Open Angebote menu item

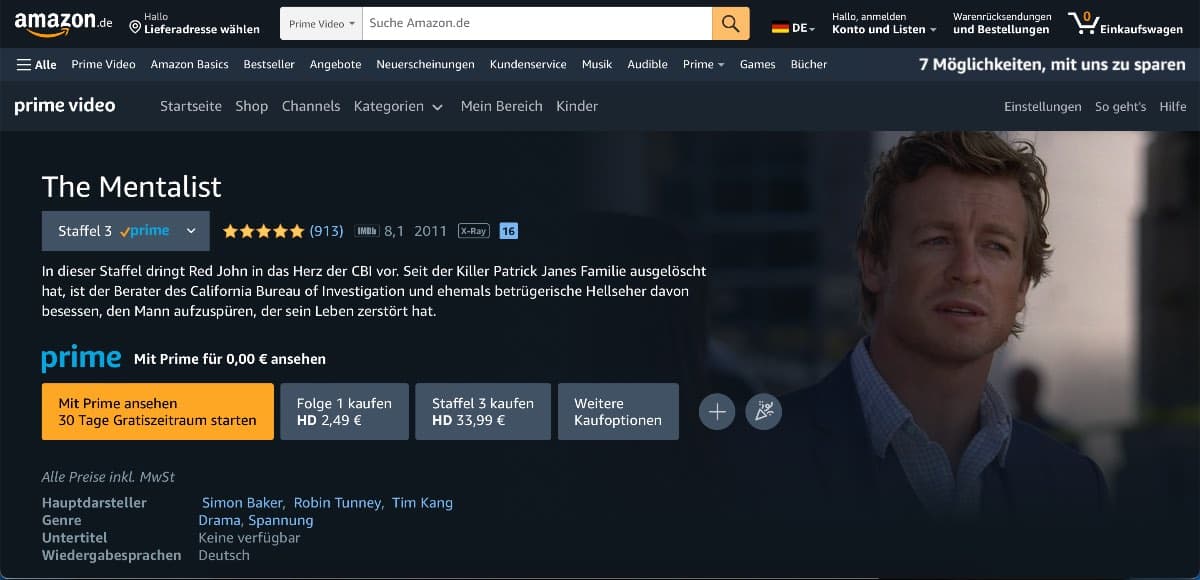click(335, 64)
